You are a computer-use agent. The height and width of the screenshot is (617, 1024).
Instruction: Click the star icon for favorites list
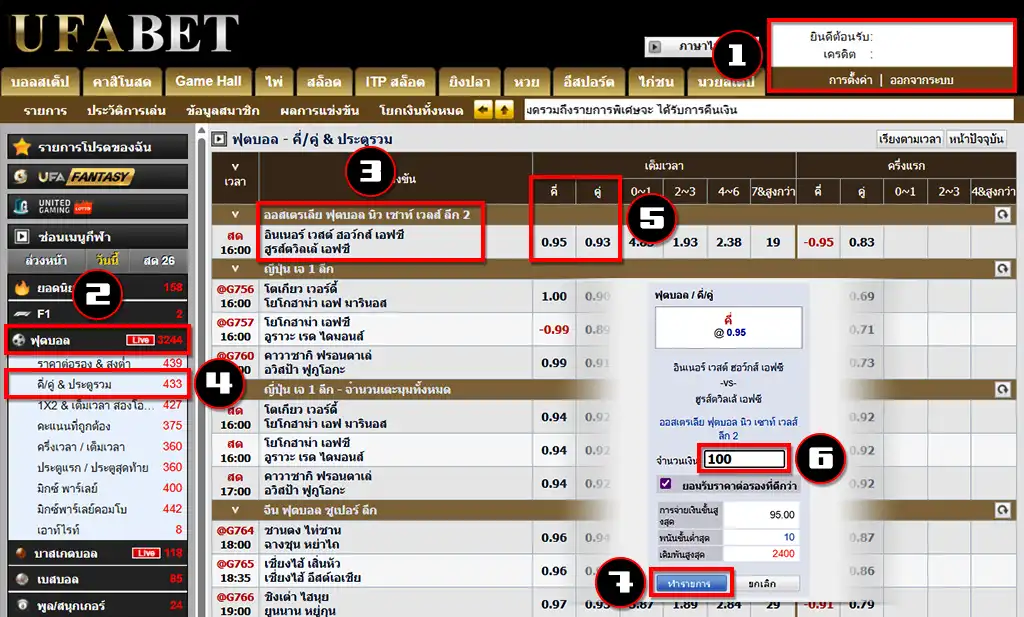[22, 147]
